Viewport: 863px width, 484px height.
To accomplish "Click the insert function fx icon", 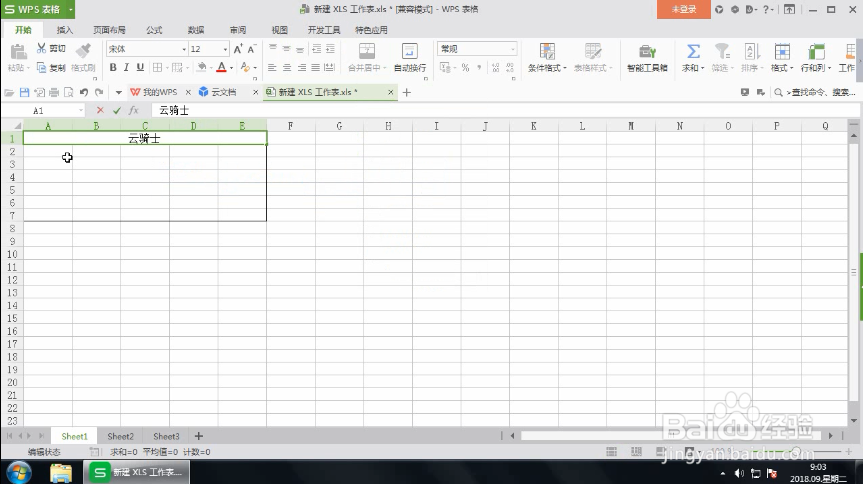I will [x=133, y=110].
